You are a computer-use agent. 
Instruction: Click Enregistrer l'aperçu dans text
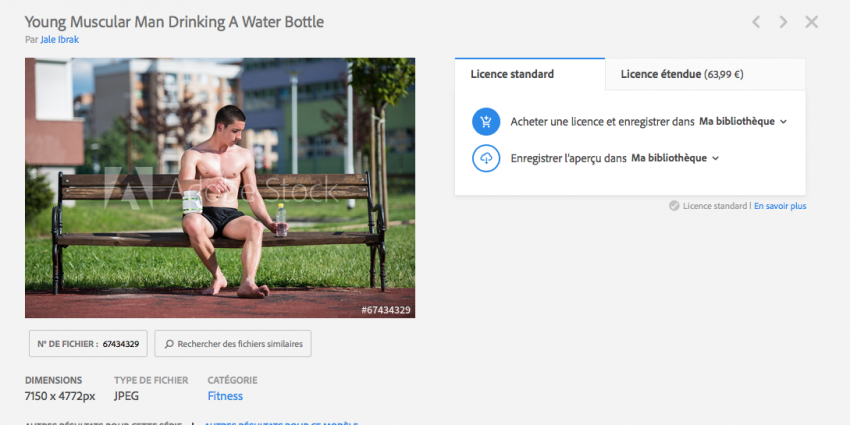(x=569, y=158)
